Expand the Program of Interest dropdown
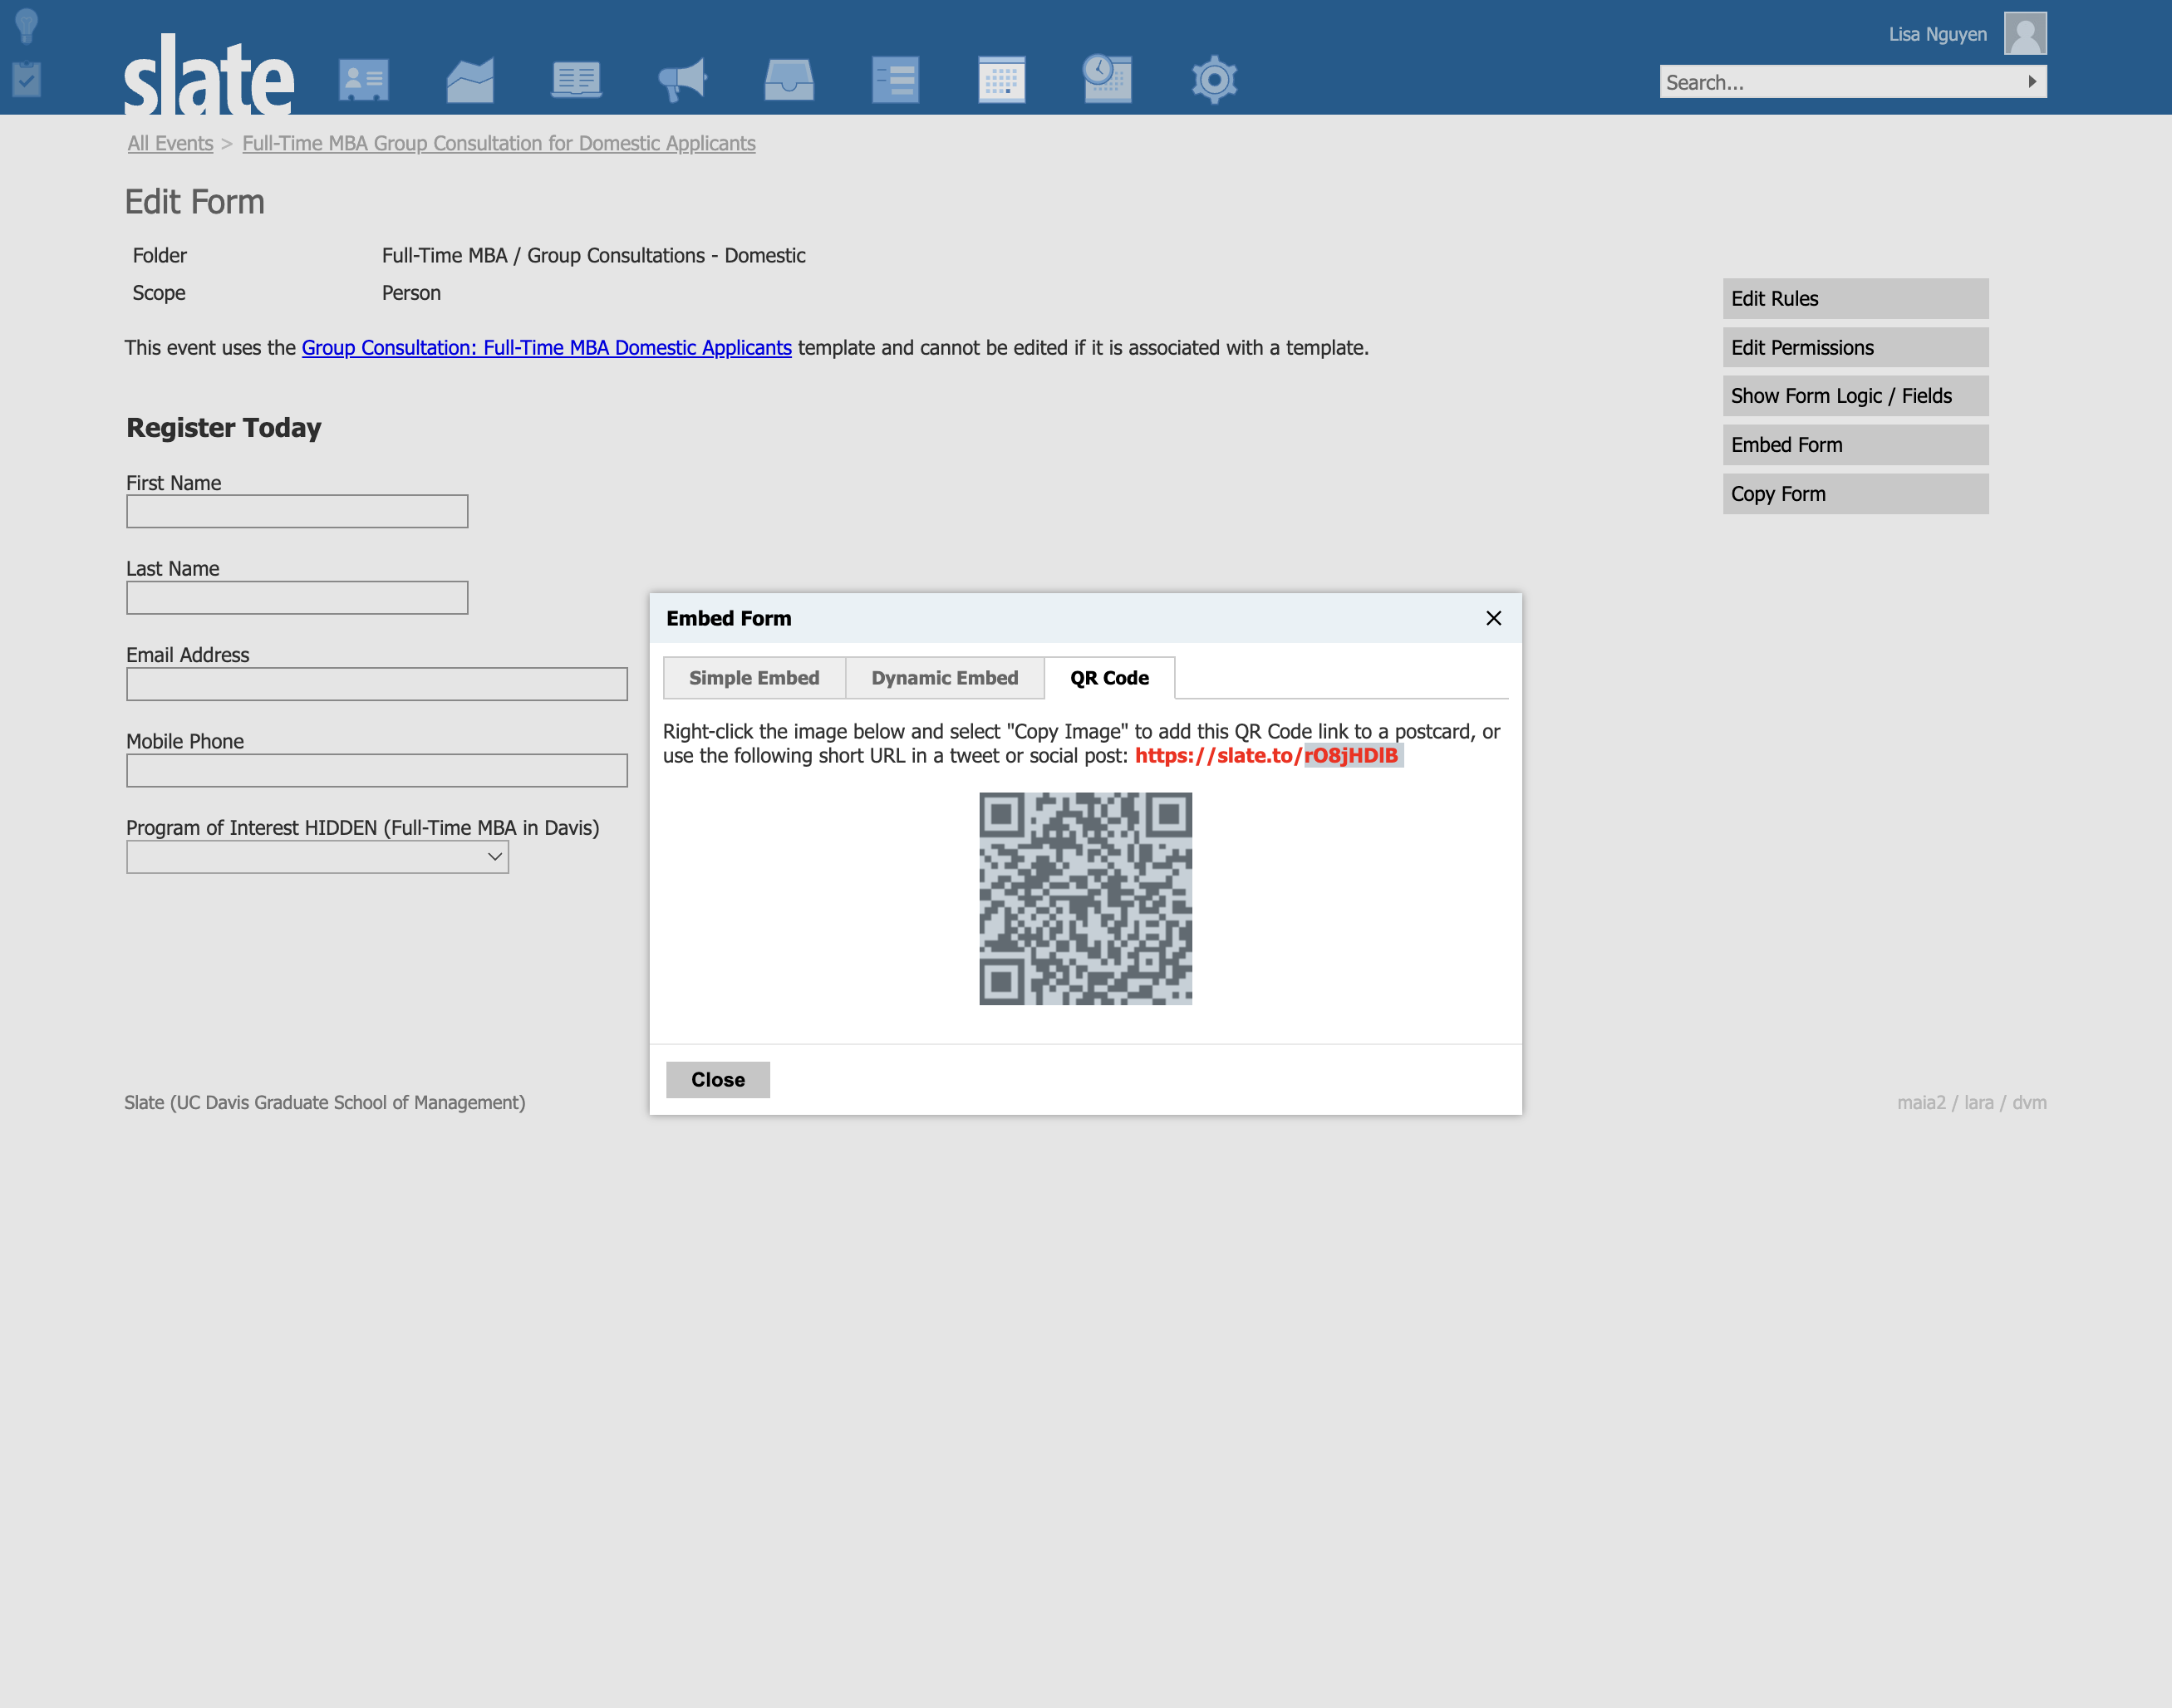This screenshot has width=2172, height=1708. point(318,857)
